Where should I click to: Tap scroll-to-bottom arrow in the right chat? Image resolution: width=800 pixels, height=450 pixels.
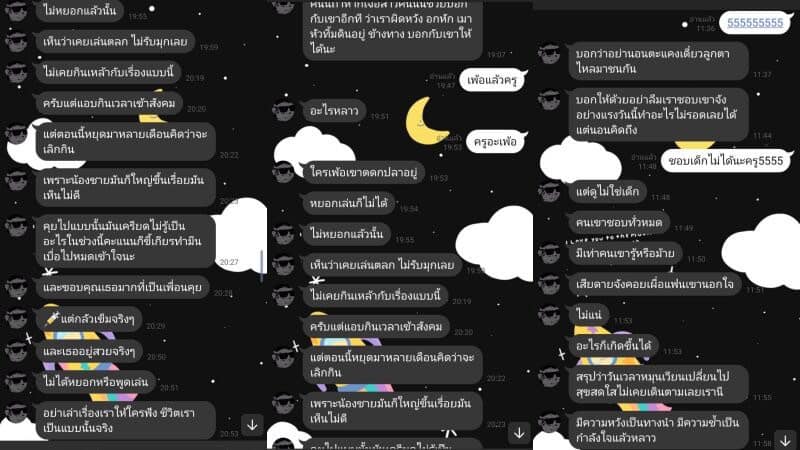point(786,439)
